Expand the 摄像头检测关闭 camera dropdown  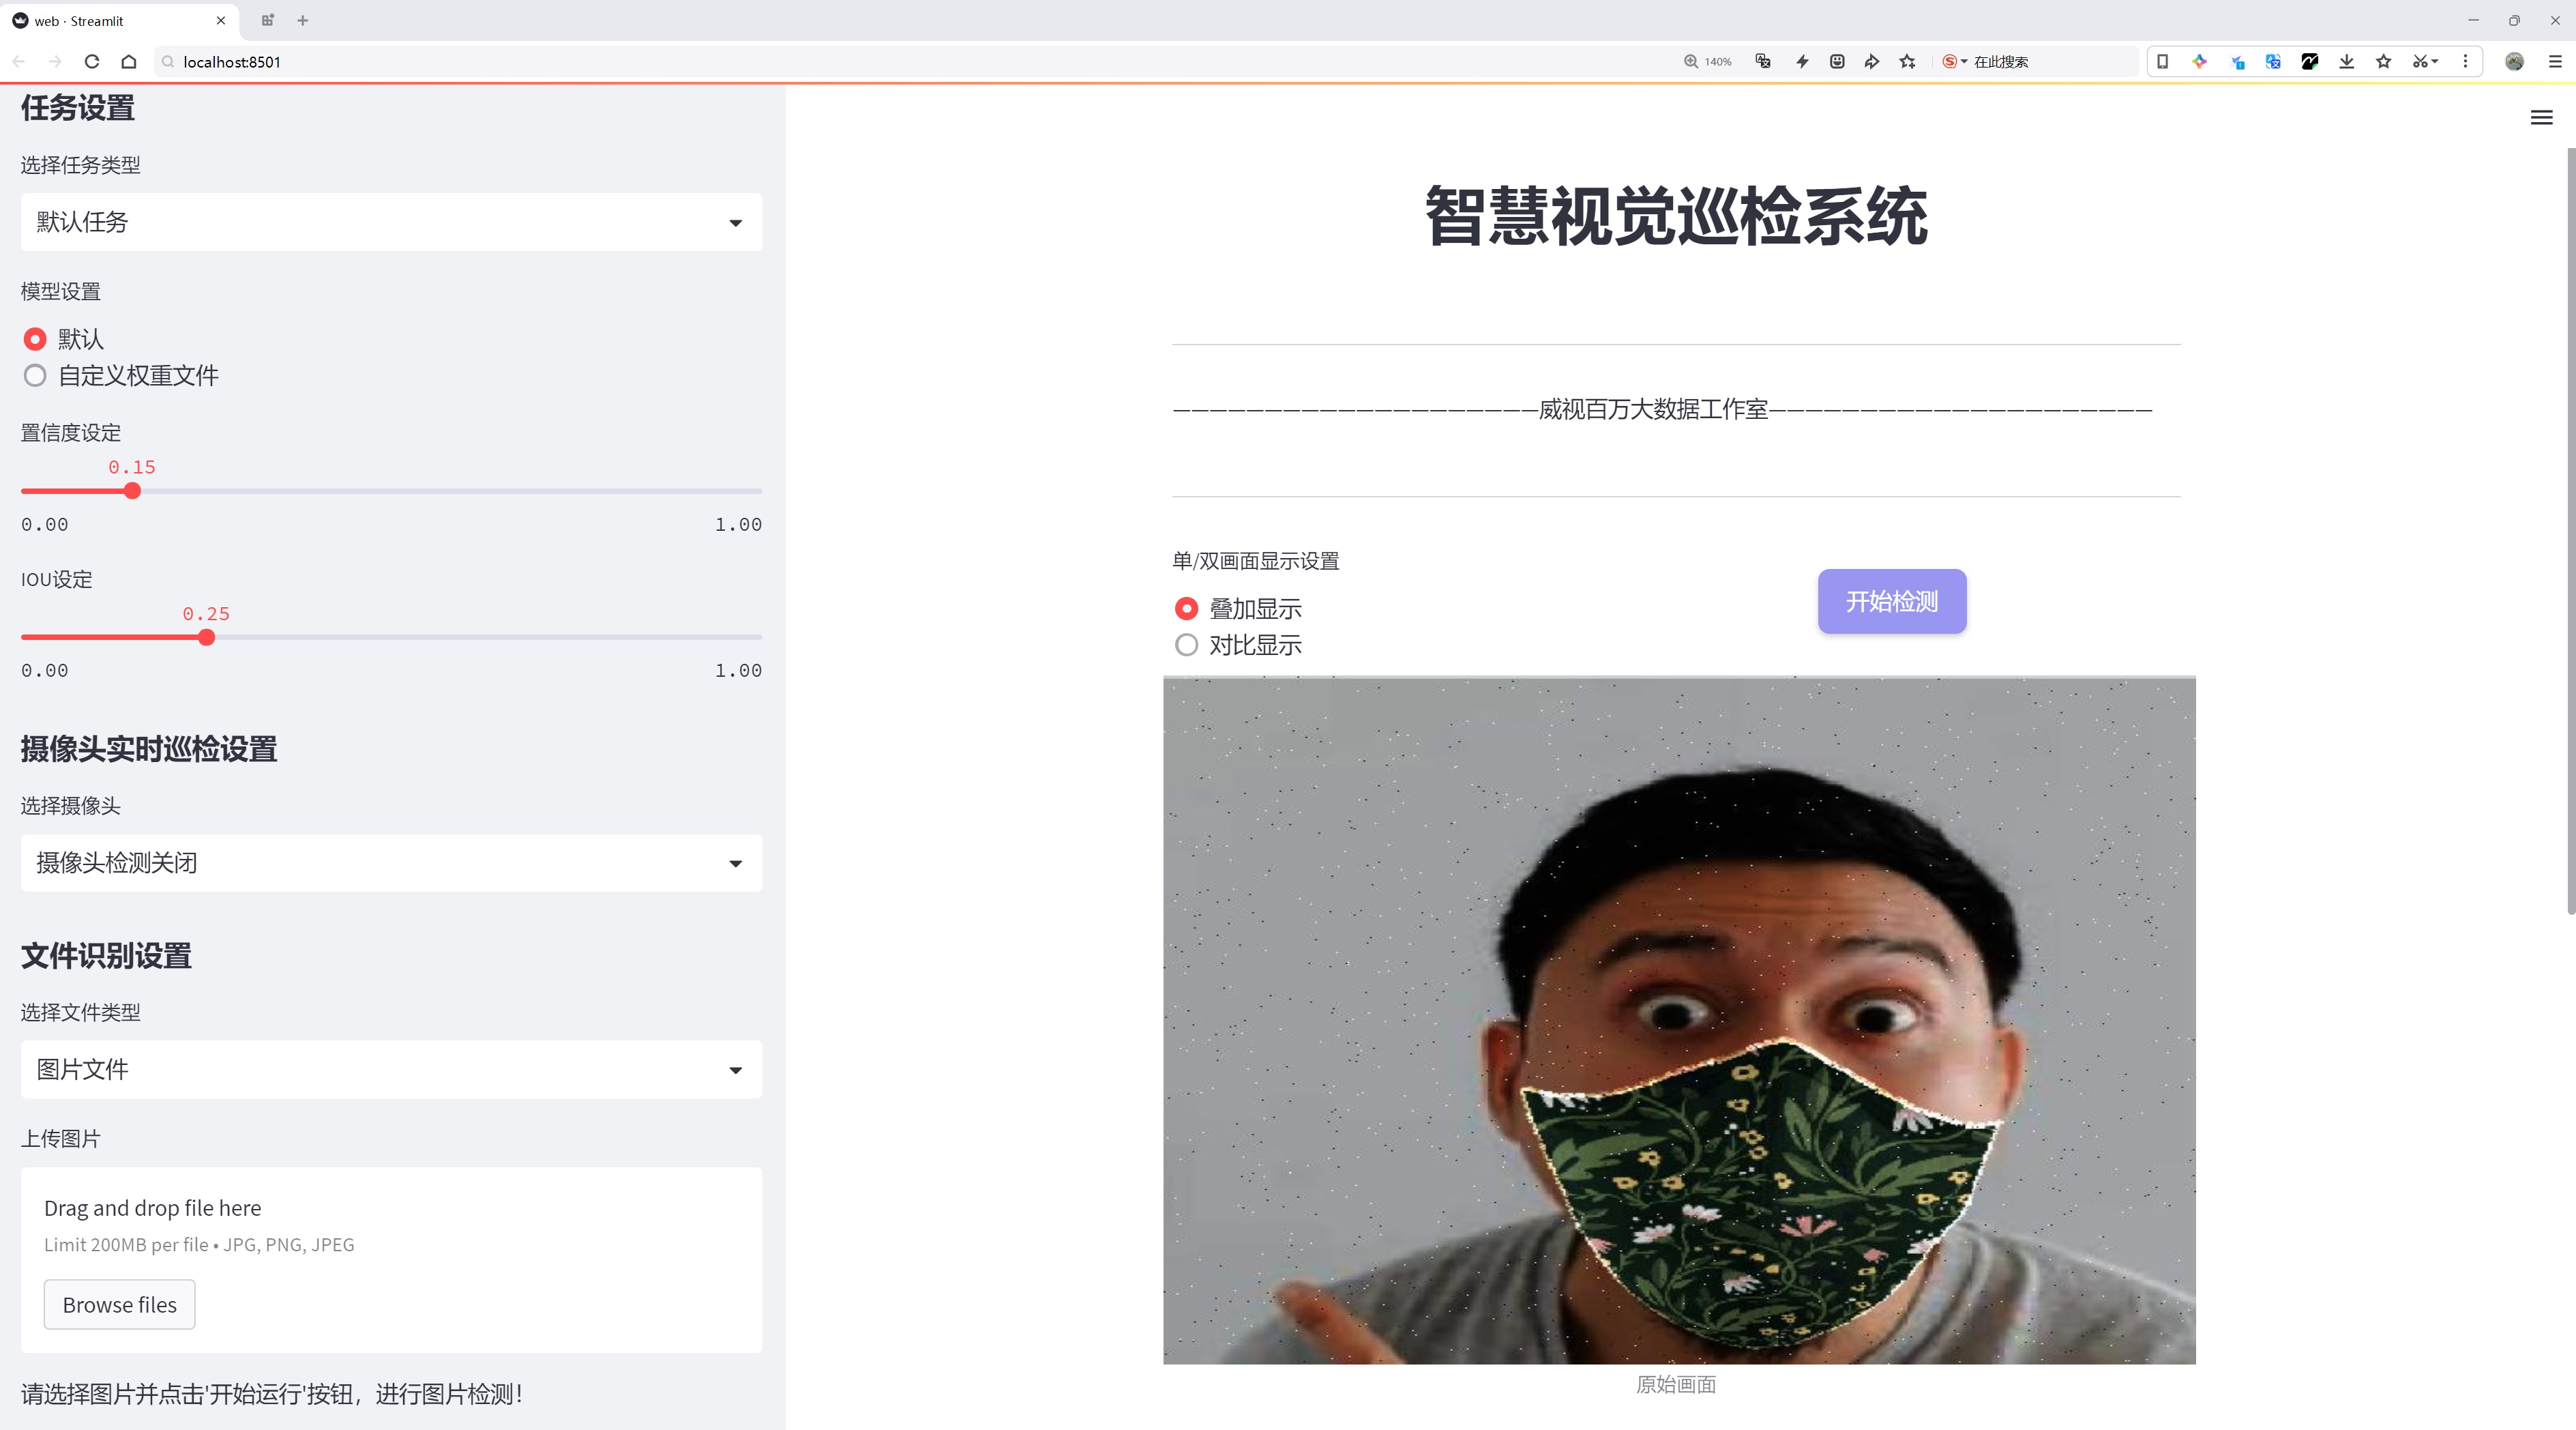(391, 863)
